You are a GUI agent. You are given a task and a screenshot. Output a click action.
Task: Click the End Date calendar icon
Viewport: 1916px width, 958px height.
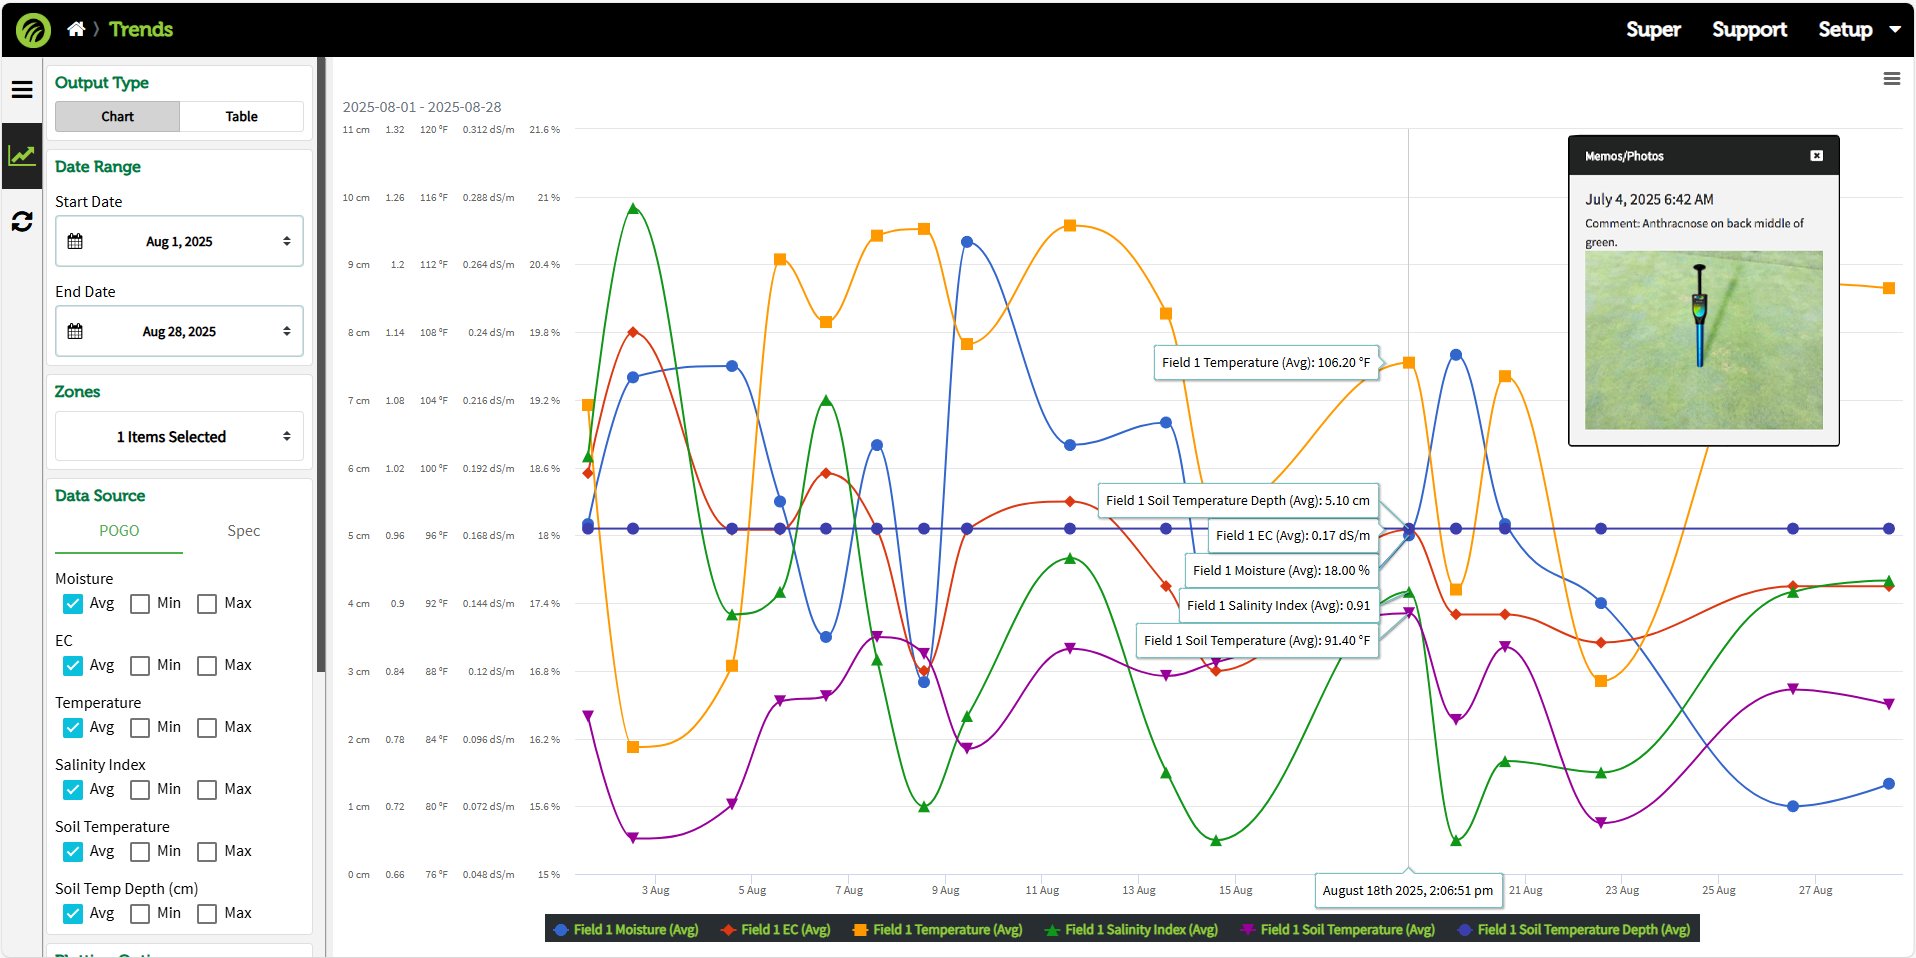tap(75, 331)
